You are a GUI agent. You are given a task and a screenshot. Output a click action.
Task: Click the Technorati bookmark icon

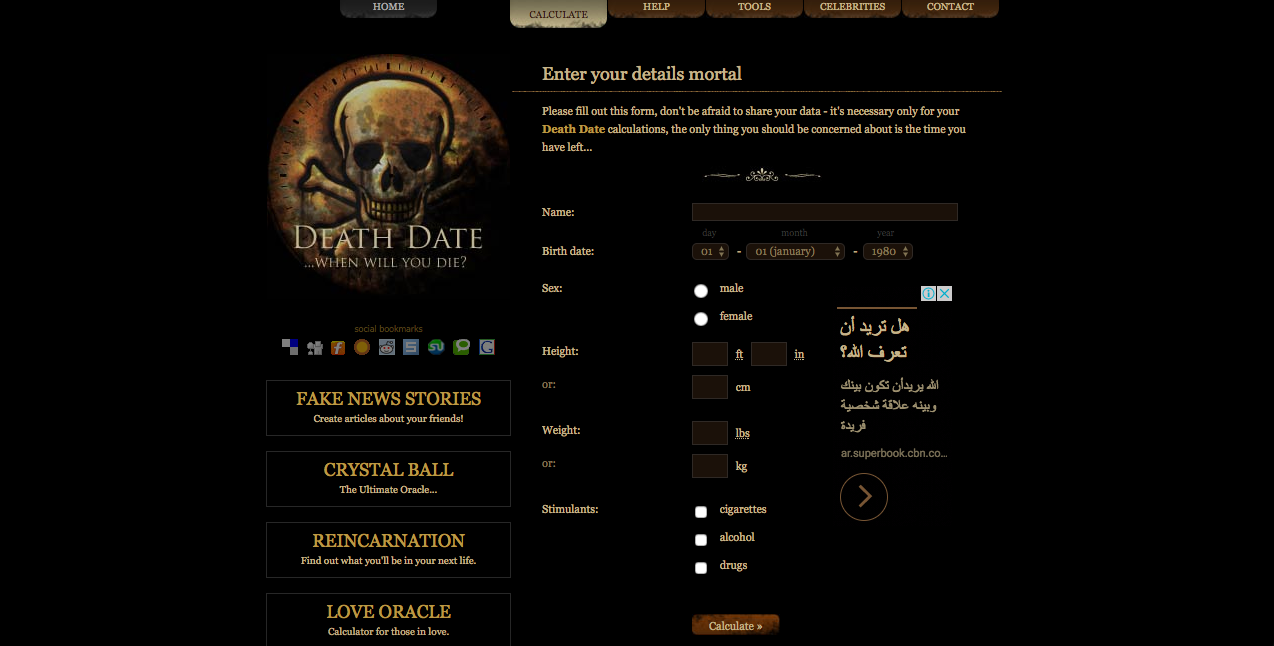pos(462,347)
